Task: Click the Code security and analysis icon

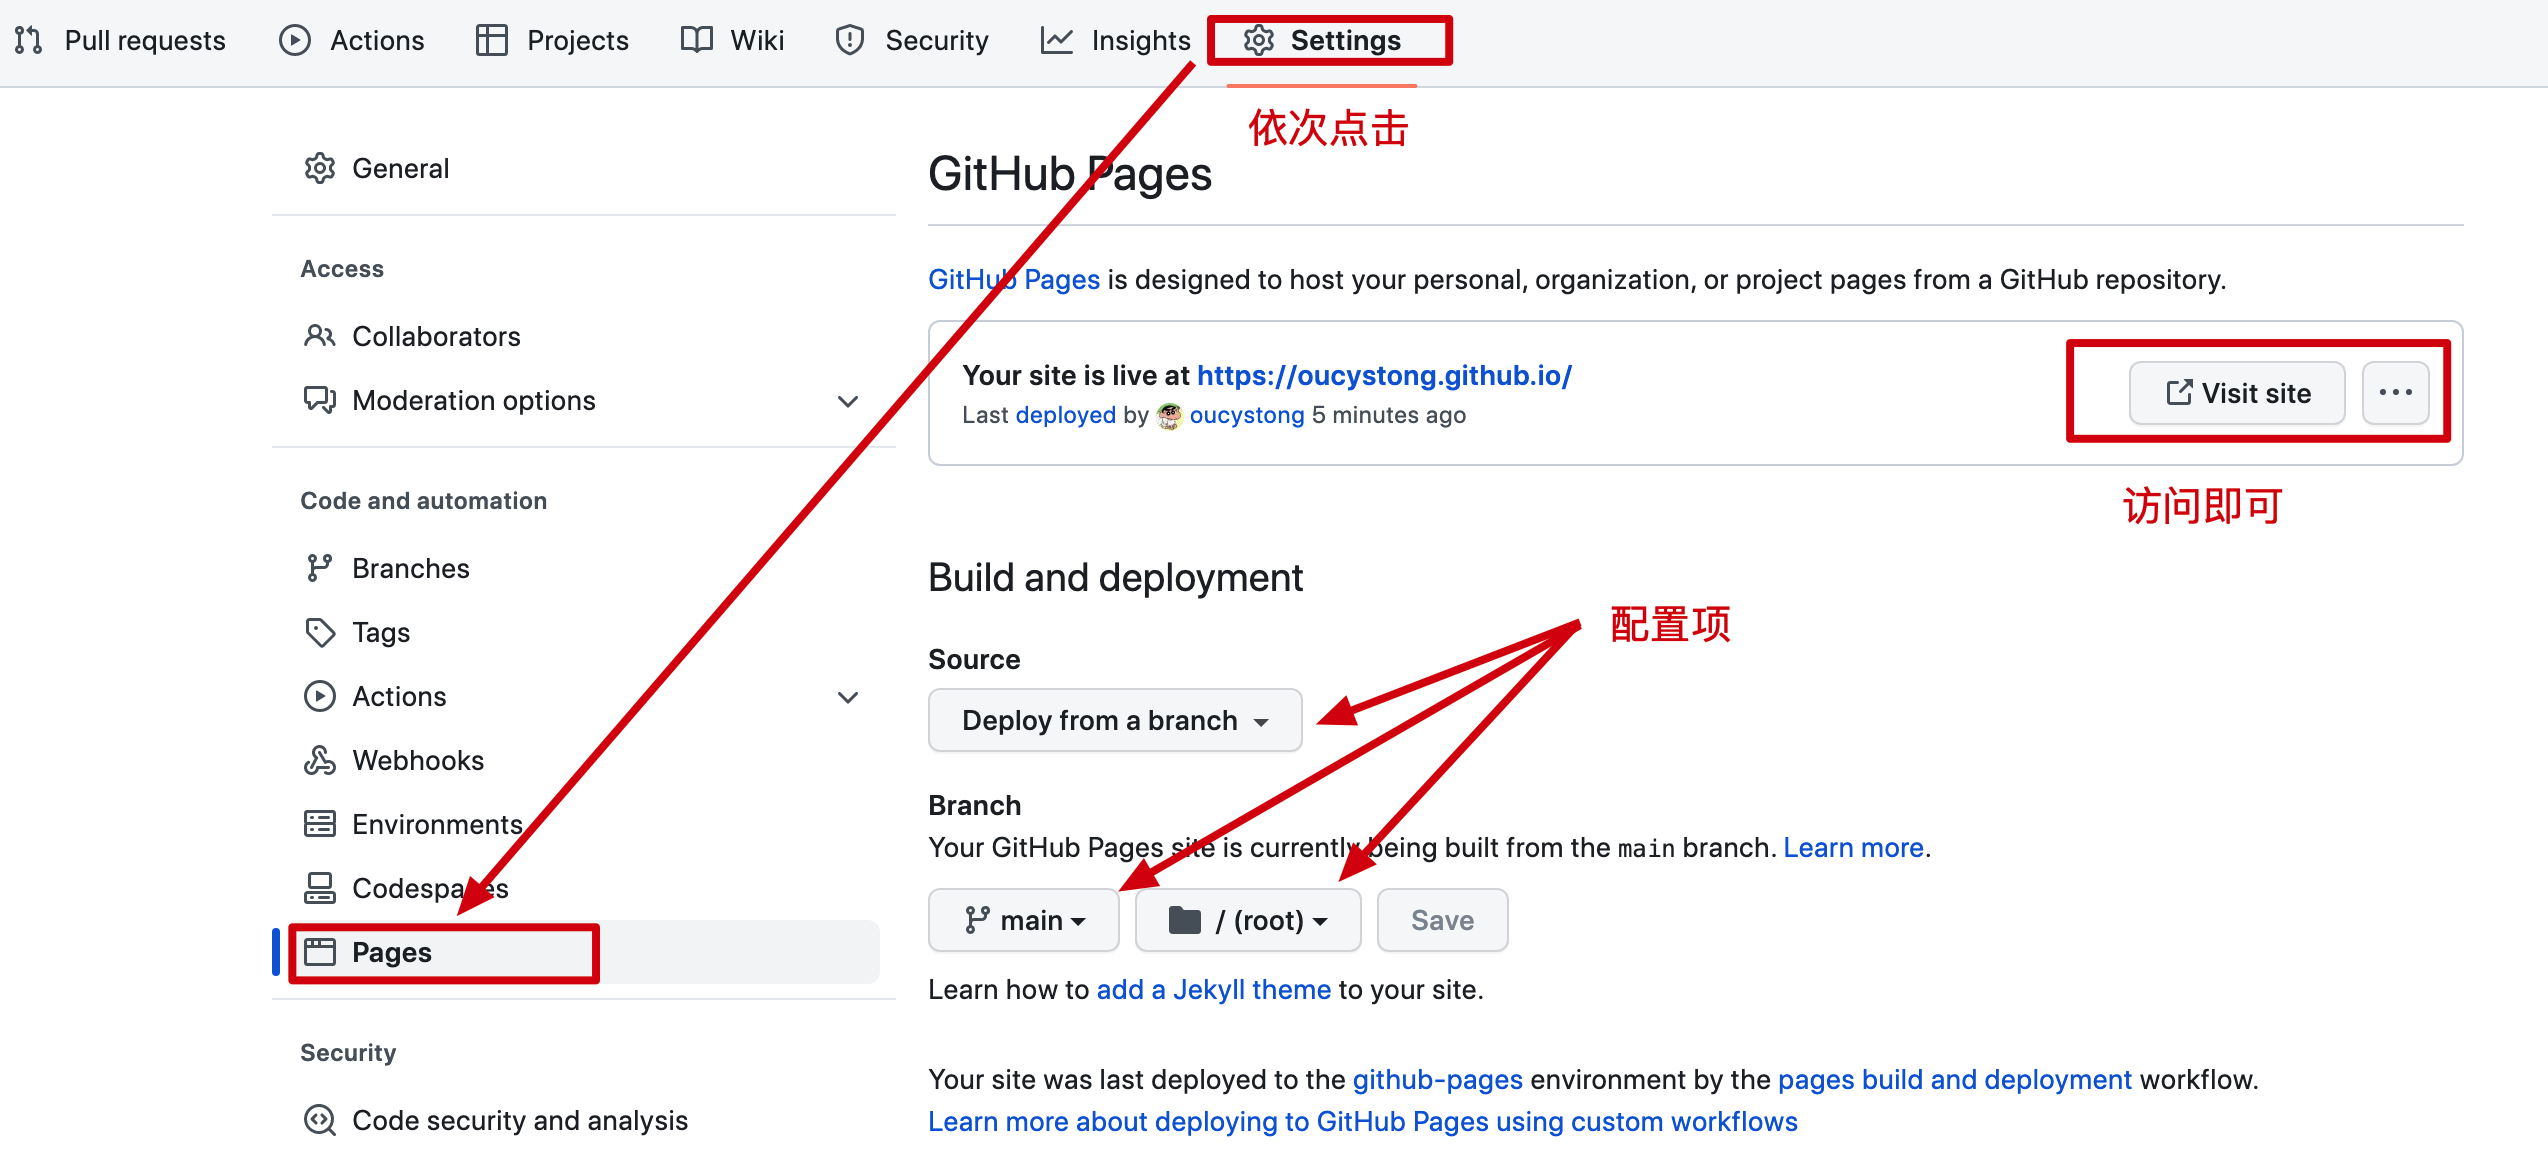Action: tap(319, 1120)
